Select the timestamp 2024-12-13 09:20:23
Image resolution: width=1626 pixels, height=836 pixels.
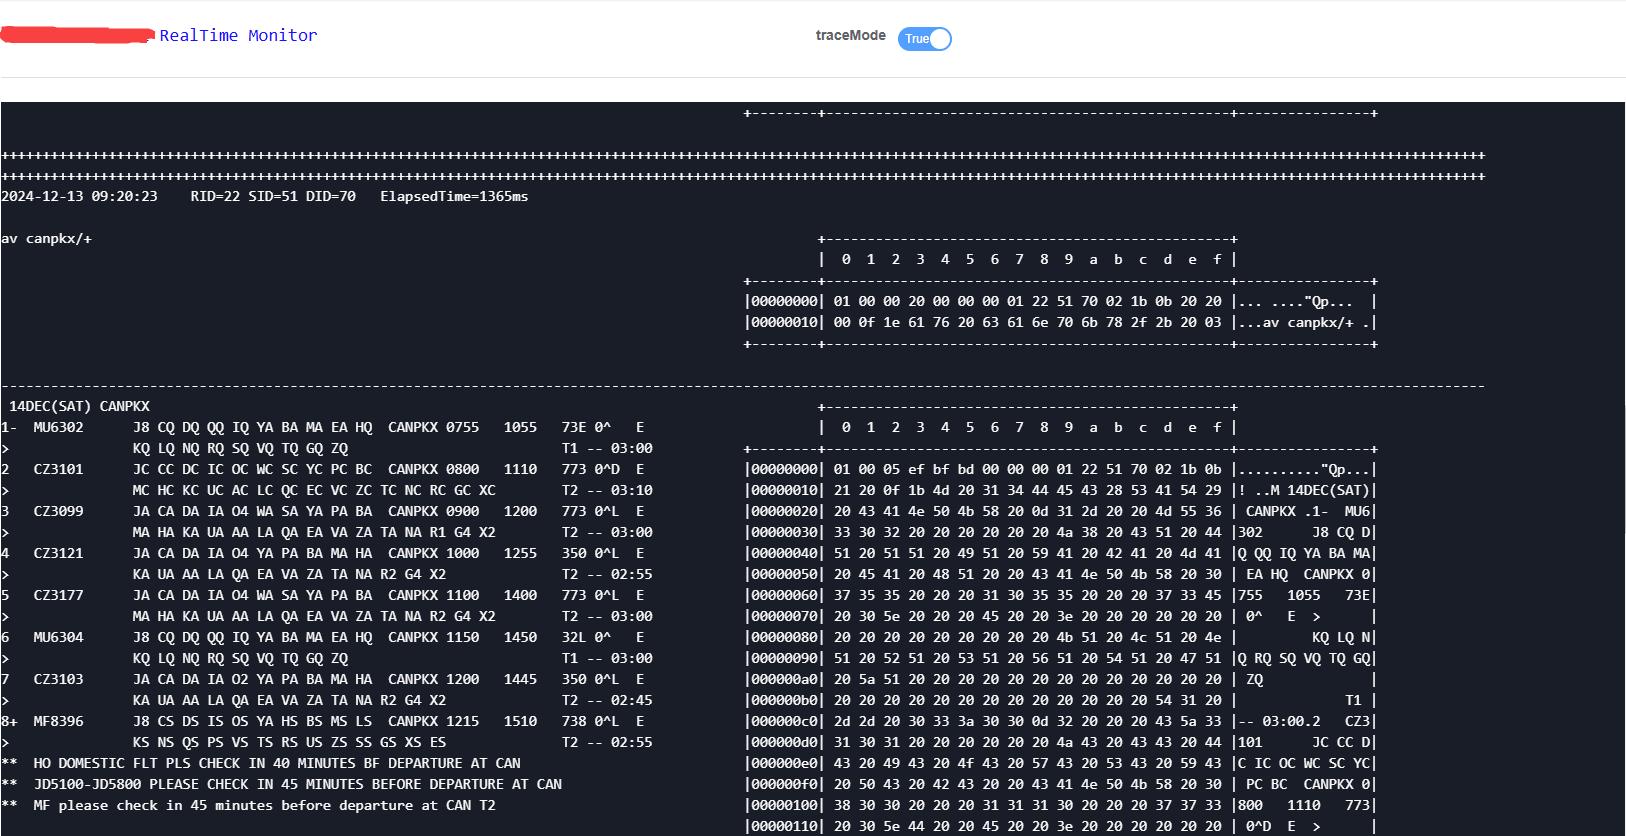click(79, 197)
